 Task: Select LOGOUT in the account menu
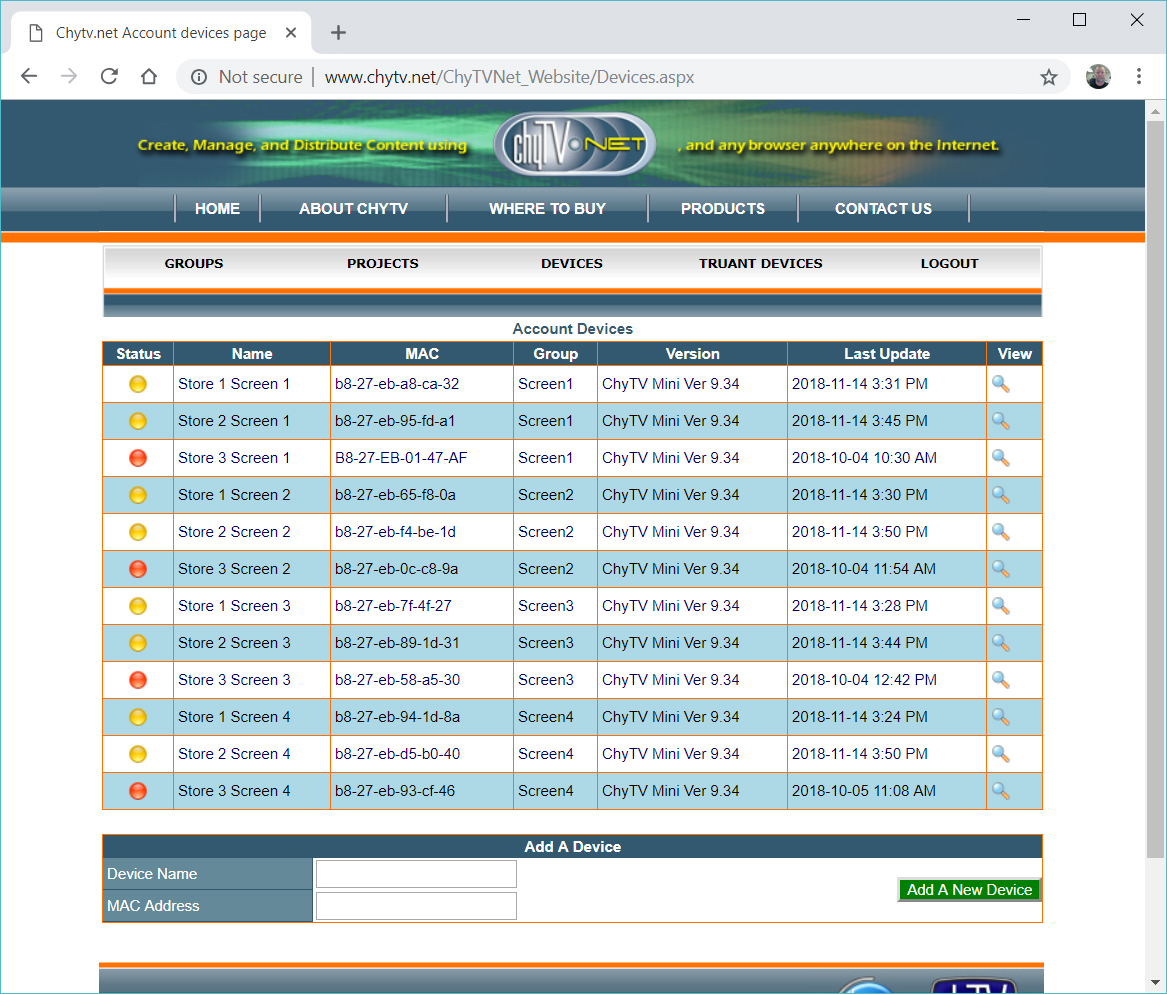(950, 263)
